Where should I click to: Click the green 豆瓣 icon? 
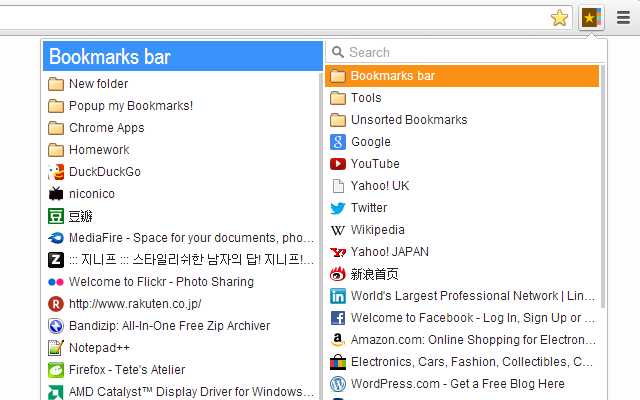point(56,216)
